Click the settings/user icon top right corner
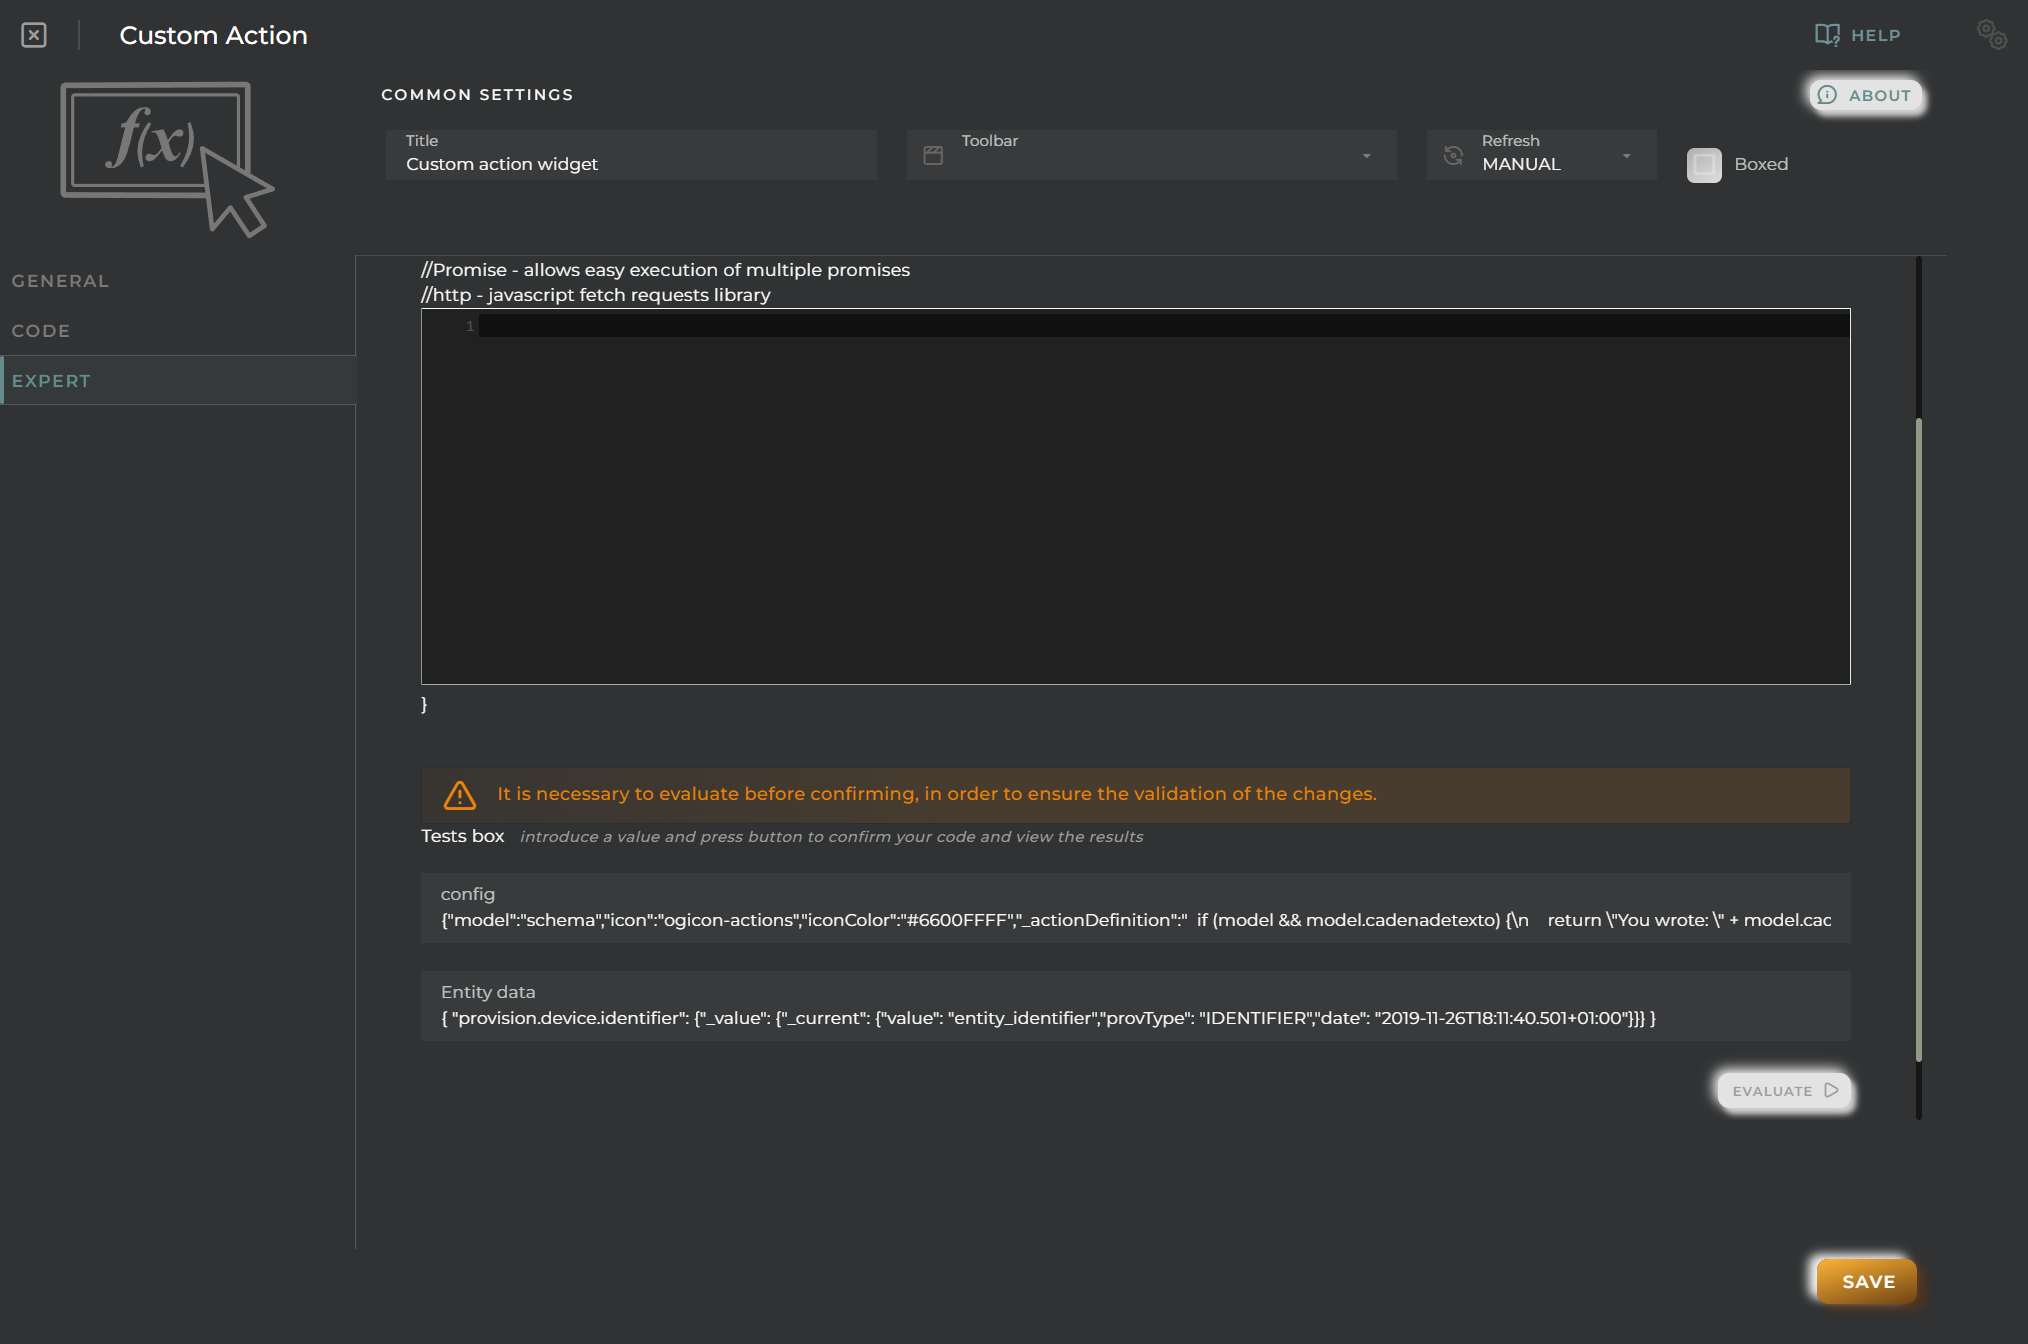 1990,33
